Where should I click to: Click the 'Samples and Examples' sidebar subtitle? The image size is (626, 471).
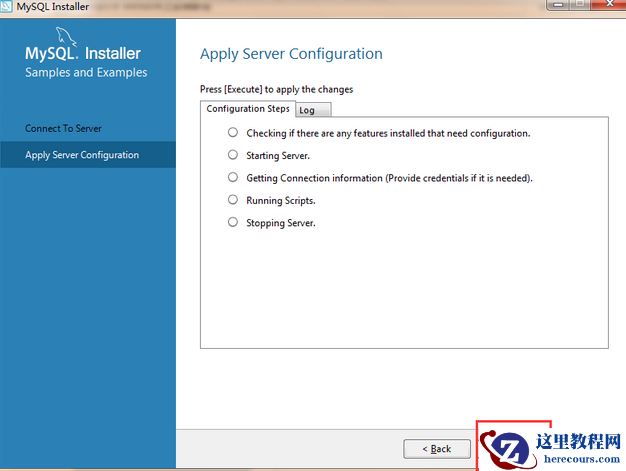point(86,73)
